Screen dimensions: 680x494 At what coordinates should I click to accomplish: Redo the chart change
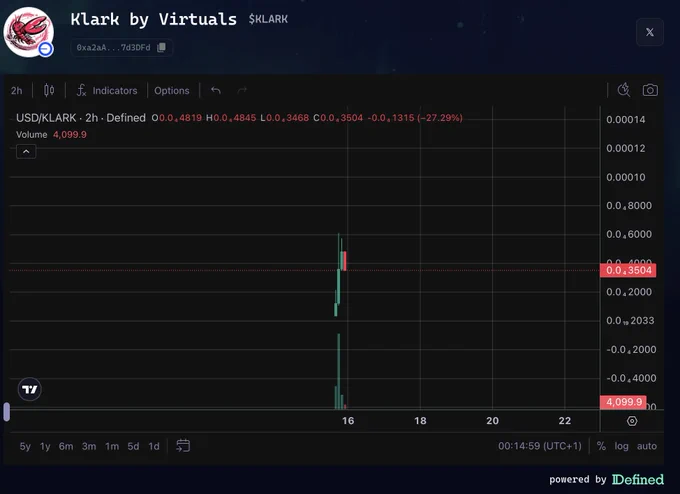coord(242,90)
